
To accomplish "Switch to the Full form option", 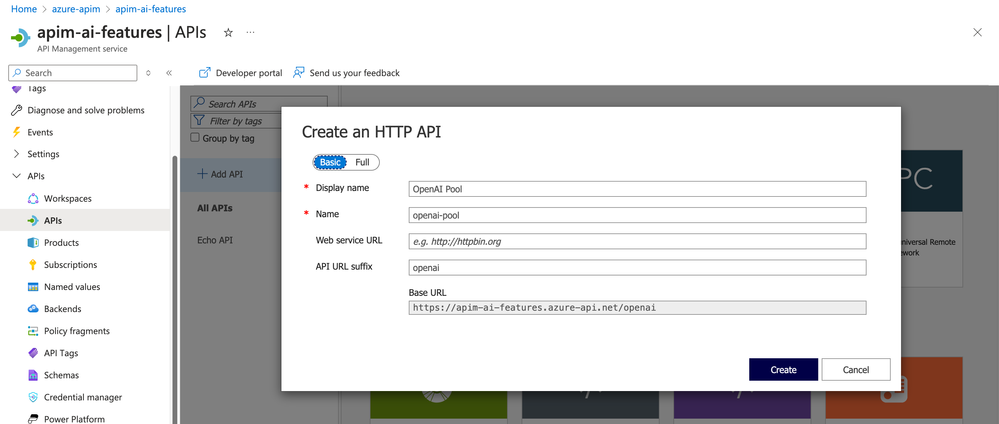I will tap(363, 162).
